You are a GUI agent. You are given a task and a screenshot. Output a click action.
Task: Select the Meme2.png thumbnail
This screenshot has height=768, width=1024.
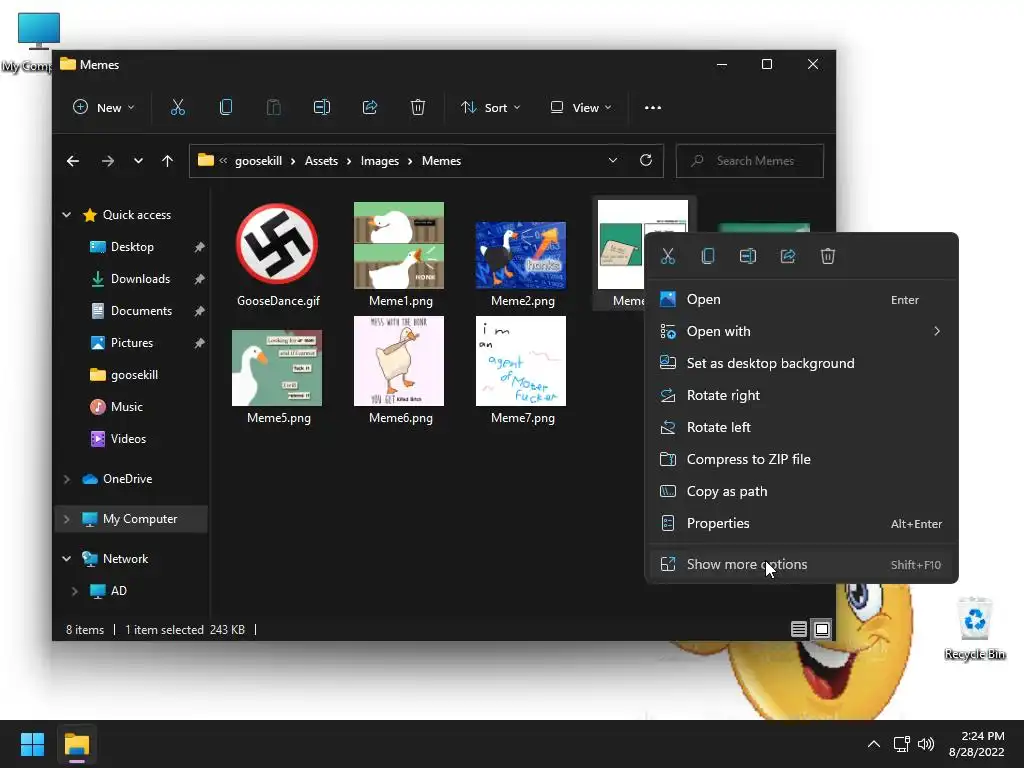click(520, 255)
